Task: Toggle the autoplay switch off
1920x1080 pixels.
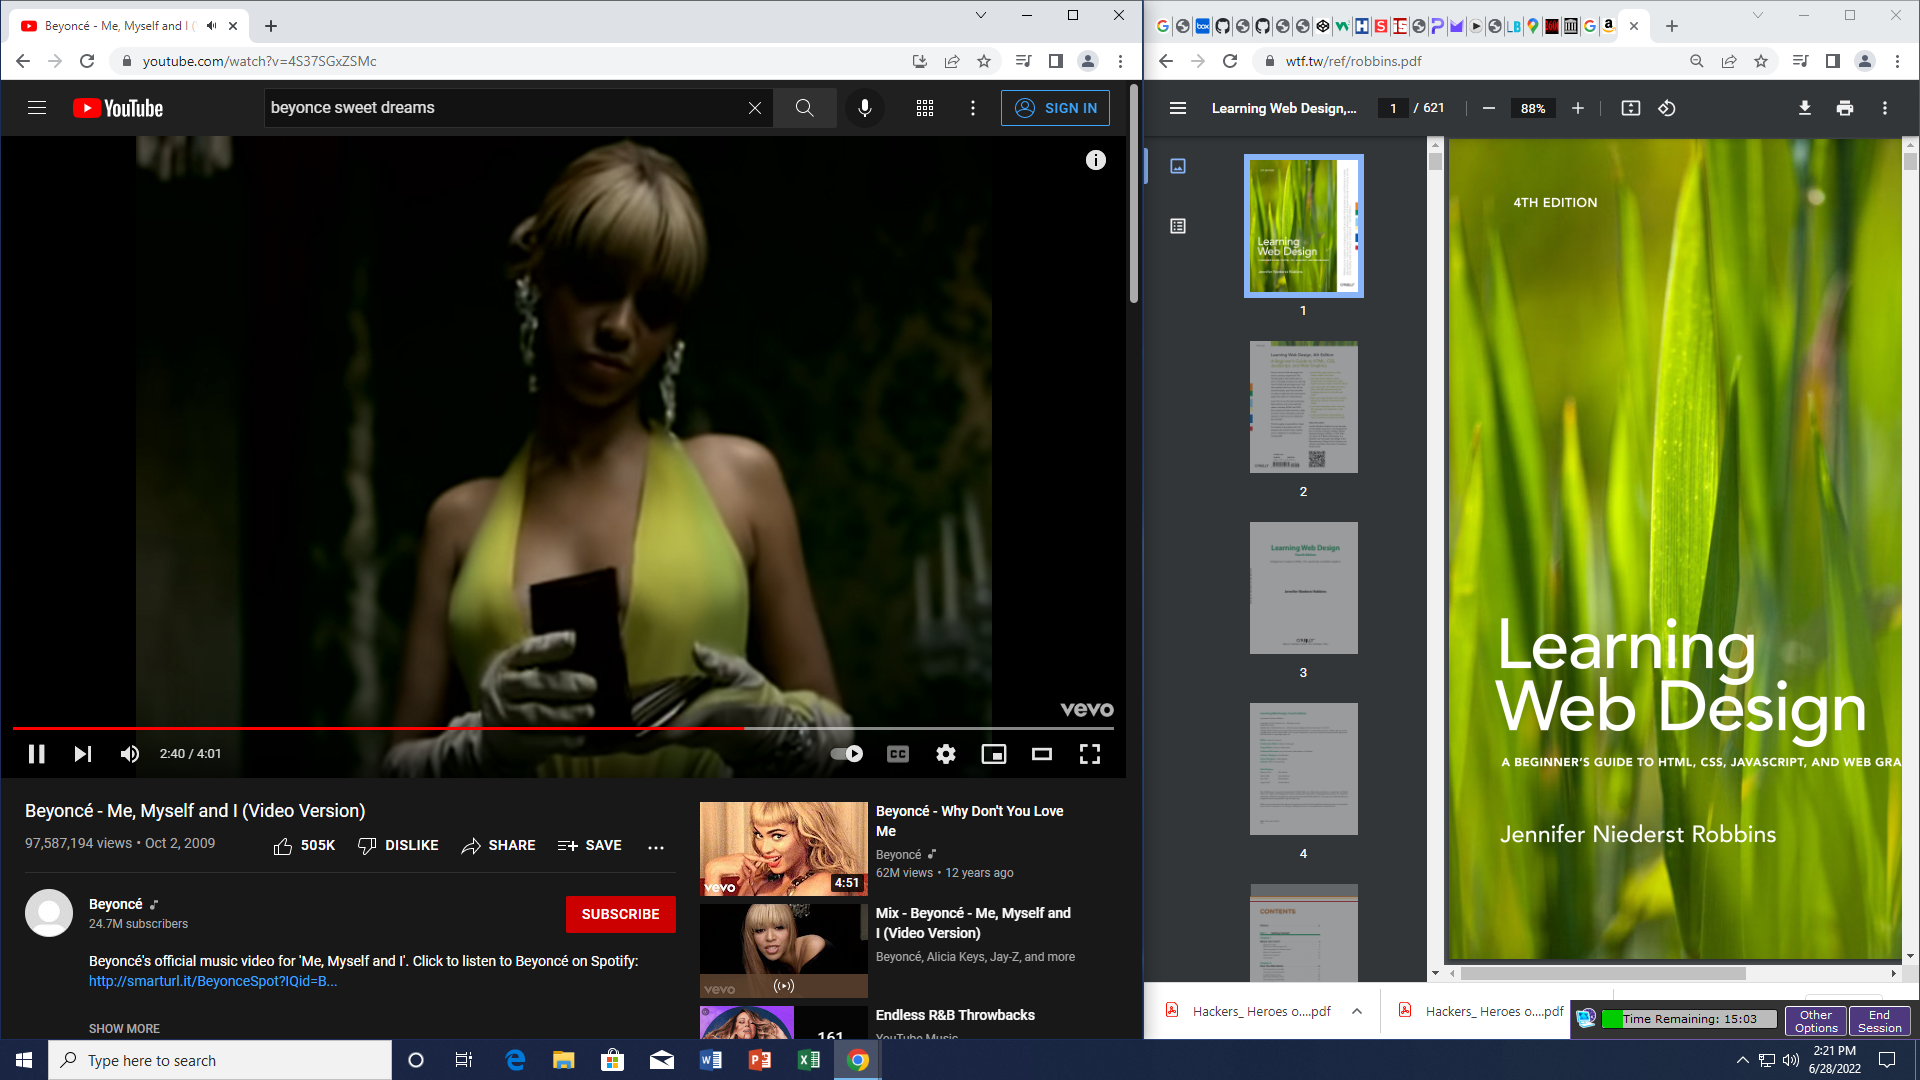Action: coord(847,754)
